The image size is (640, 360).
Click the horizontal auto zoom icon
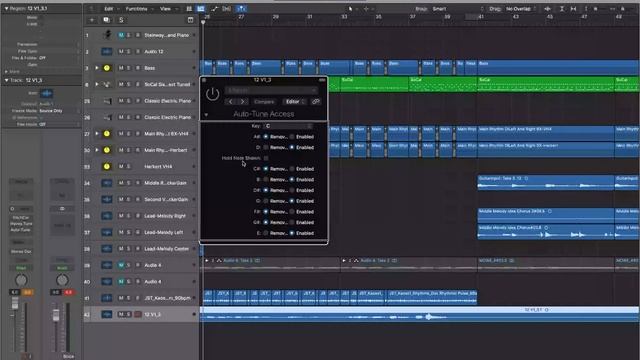coord(573,9)
